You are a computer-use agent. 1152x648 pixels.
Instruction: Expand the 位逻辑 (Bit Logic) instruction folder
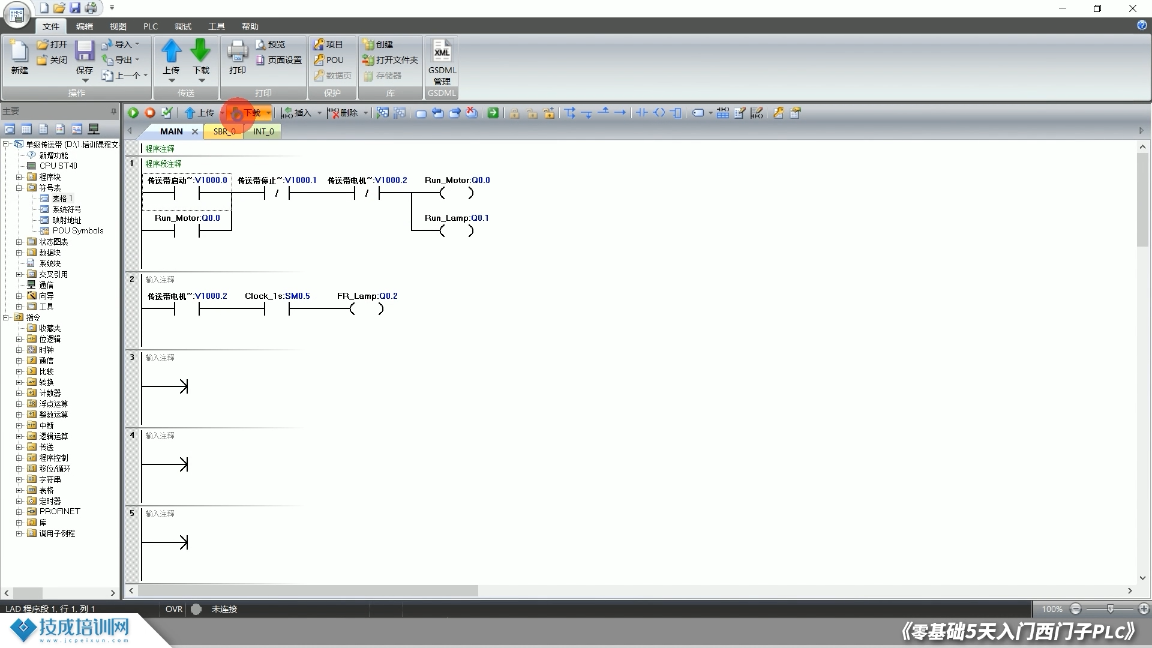coord(19,339)
